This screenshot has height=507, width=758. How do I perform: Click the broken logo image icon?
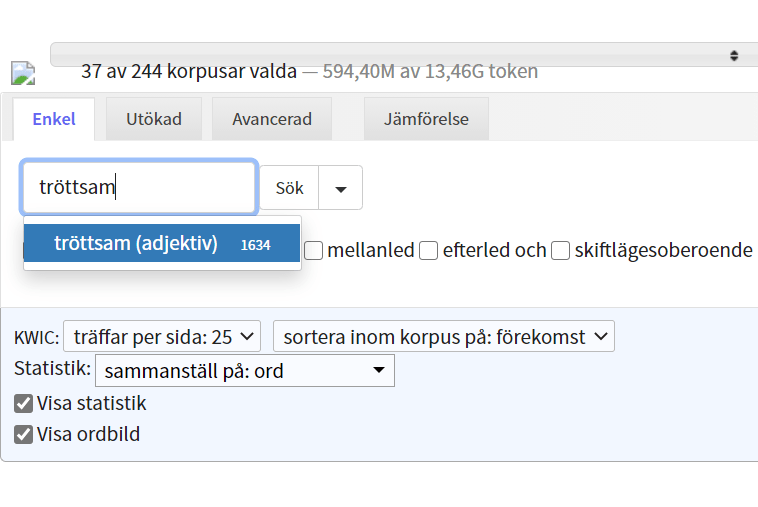click(23, 73)
